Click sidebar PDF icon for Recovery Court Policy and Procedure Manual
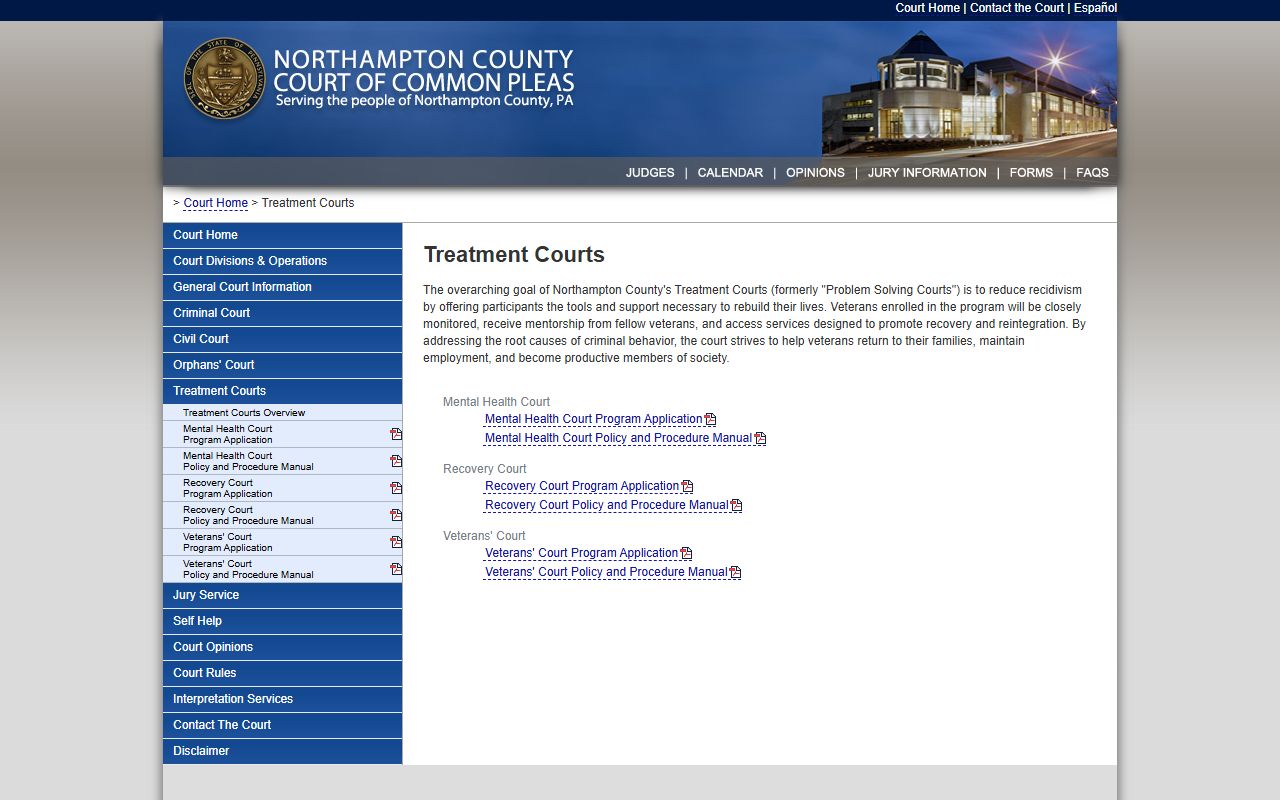 (x=396, y=515)
